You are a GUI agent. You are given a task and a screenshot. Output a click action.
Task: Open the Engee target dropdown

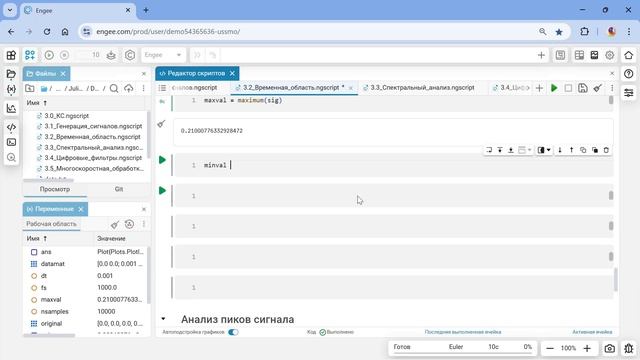163,55
